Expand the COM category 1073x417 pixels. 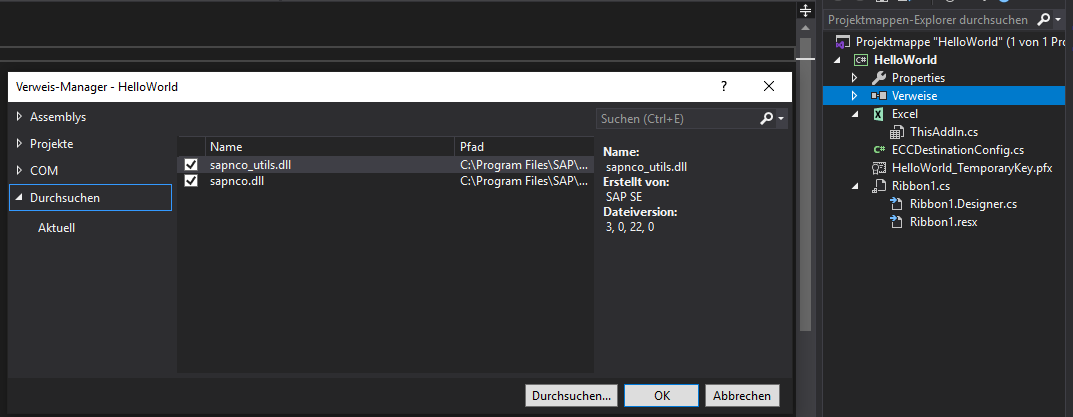point(19,171)
